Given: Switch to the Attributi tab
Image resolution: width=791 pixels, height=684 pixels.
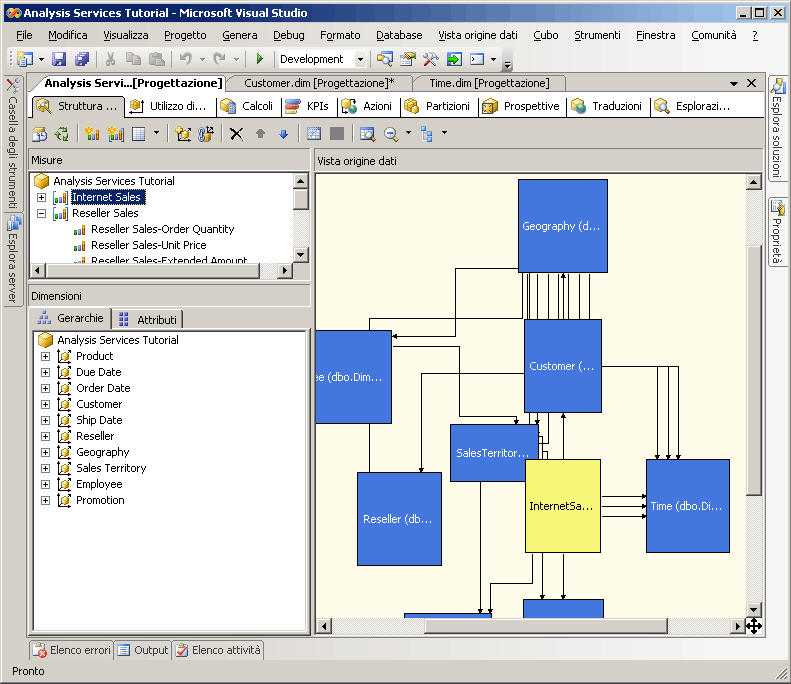Looking at the screenshot, I should pos(148,320).
